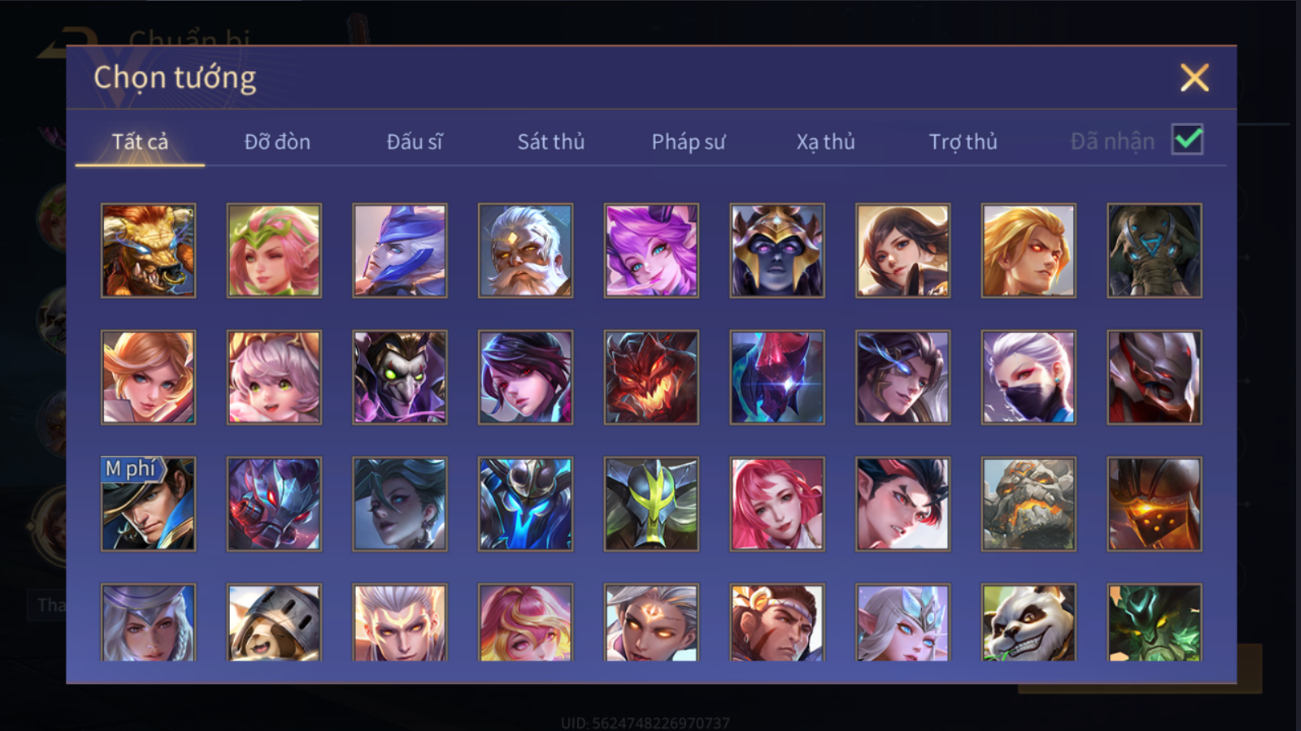Image resolution: width=1301 pixels, height=731 pixels.
Task: Open the Đấu sĩ category tab
Action: (414, 142)
